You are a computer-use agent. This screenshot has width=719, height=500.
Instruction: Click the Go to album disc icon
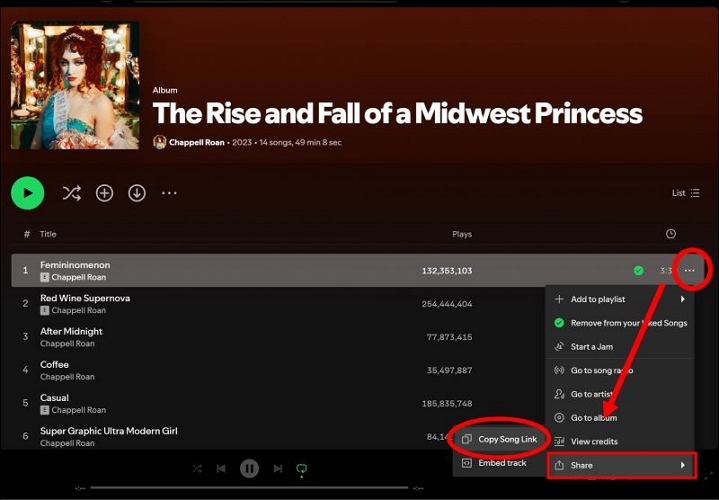coord(559,418)
